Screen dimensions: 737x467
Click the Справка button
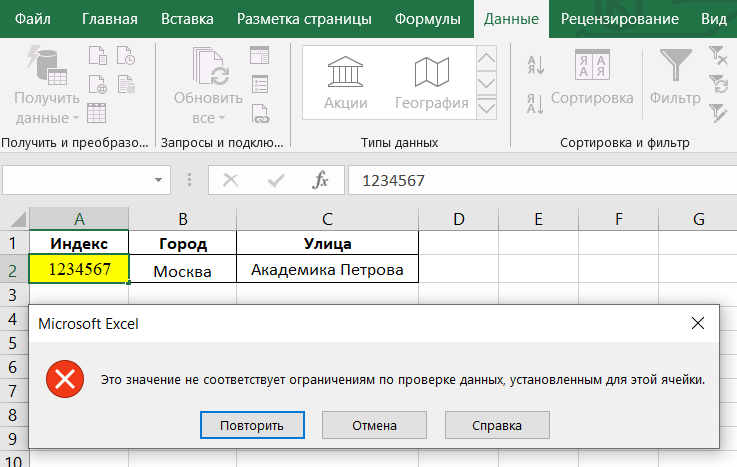click(497, 425)
